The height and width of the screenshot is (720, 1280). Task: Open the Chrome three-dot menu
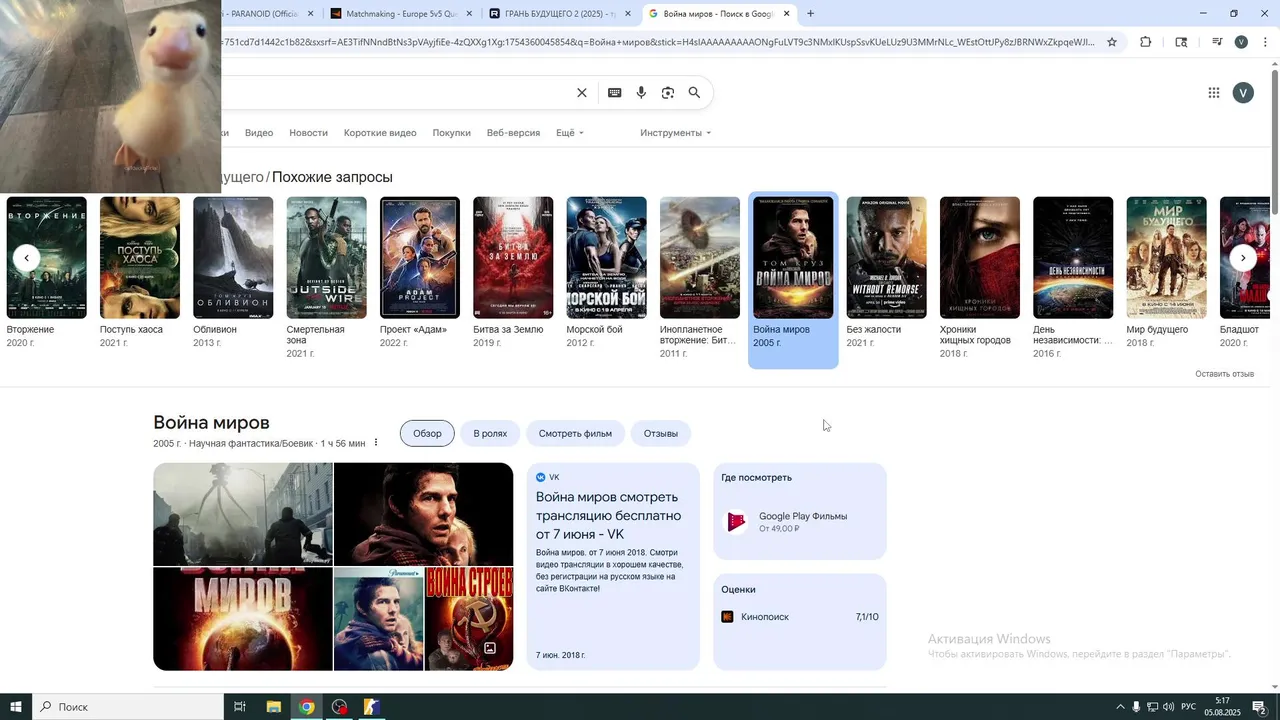pyautogui.click(x=1265, y=42)
